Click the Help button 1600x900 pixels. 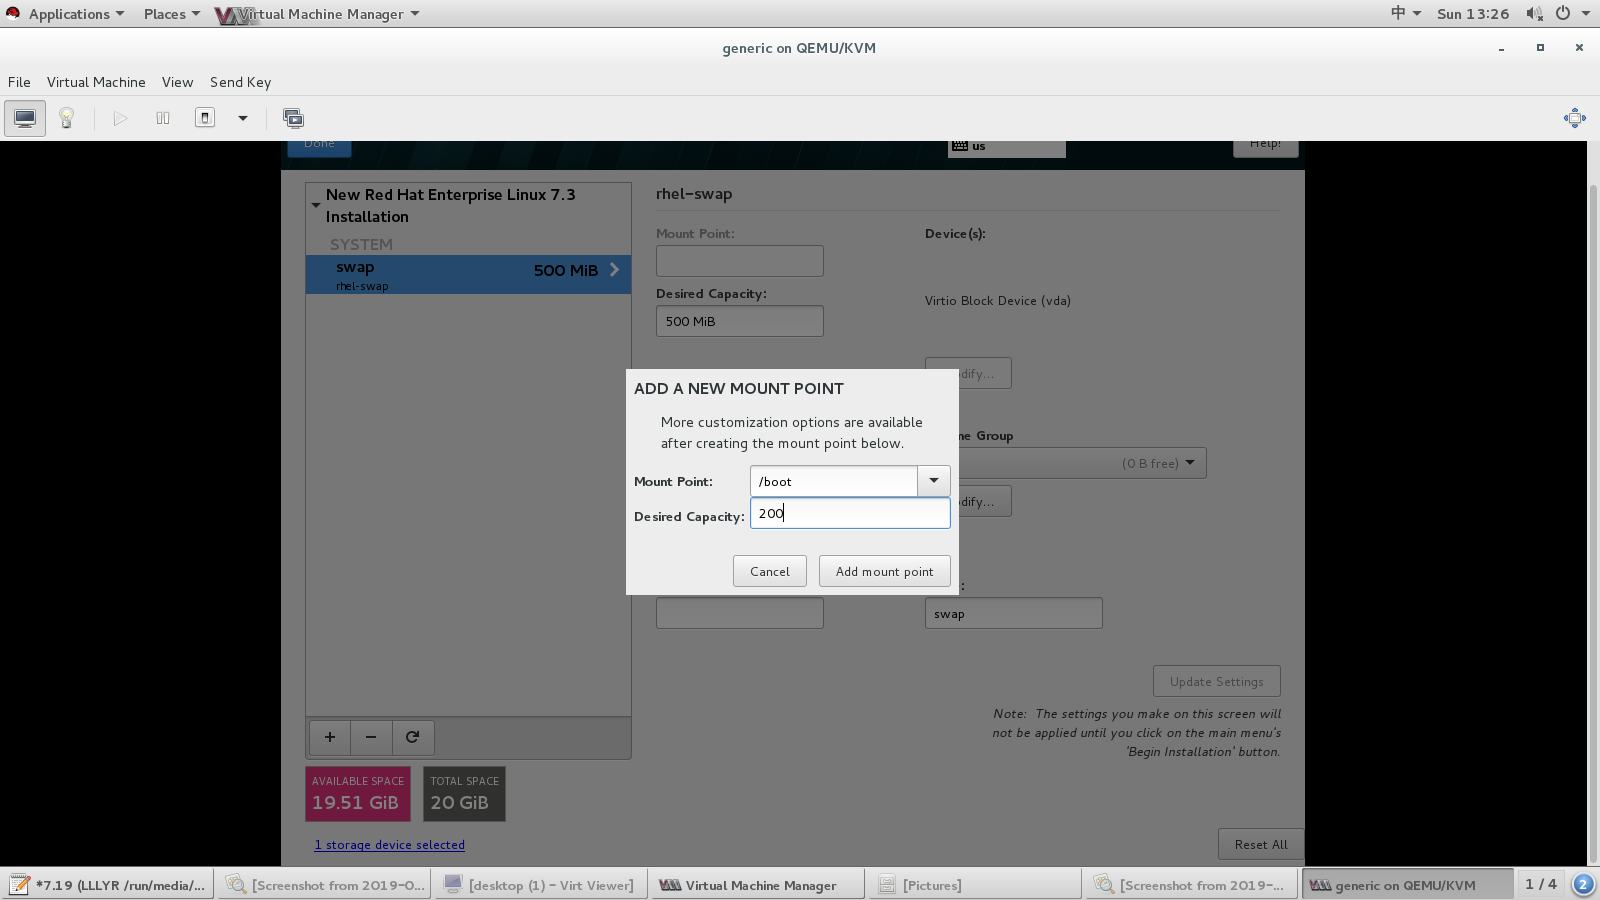1265,146
